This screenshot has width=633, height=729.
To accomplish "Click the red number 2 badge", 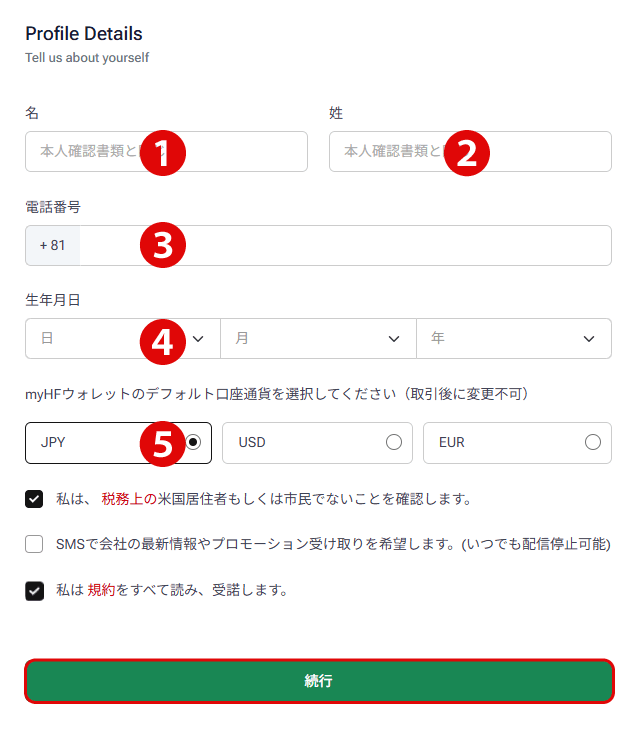I will pos(466,153).
